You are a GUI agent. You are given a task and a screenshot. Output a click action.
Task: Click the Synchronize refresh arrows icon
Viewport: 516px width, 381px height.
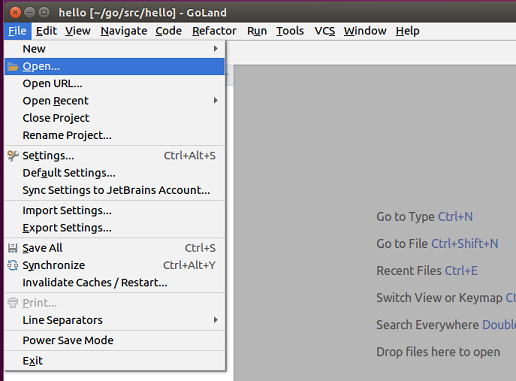13,265
